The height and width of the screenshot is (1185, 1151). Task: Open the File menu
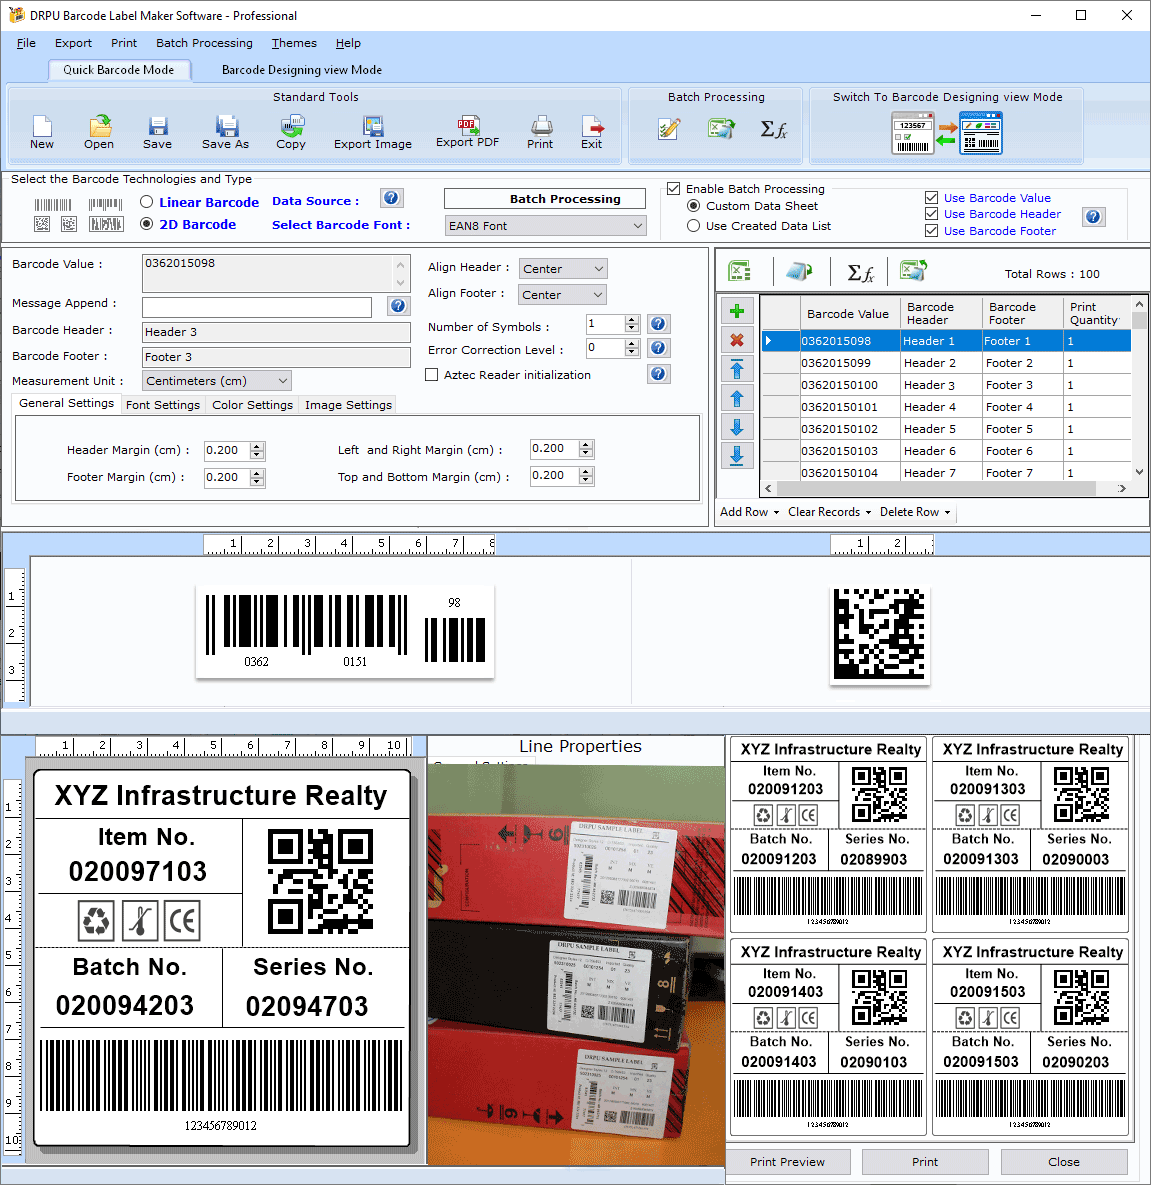pos(26,43)
